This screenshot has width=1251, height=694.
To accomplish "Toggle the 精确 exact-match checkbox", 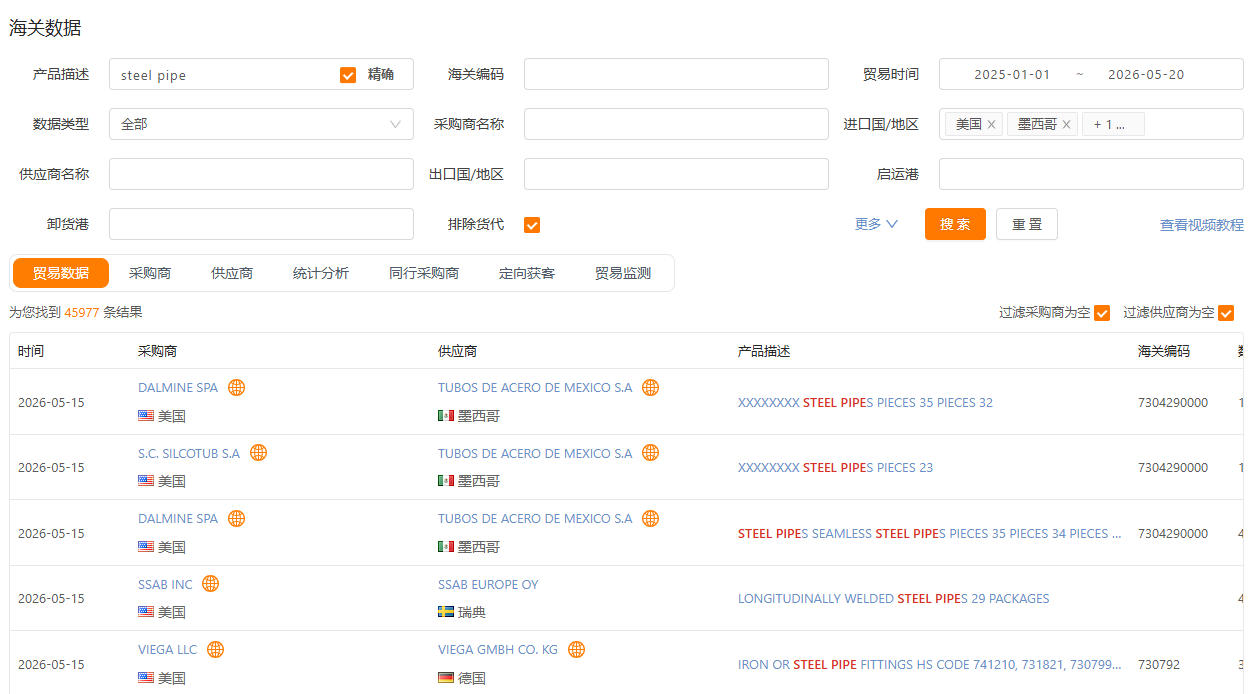I will pos(348,75).
